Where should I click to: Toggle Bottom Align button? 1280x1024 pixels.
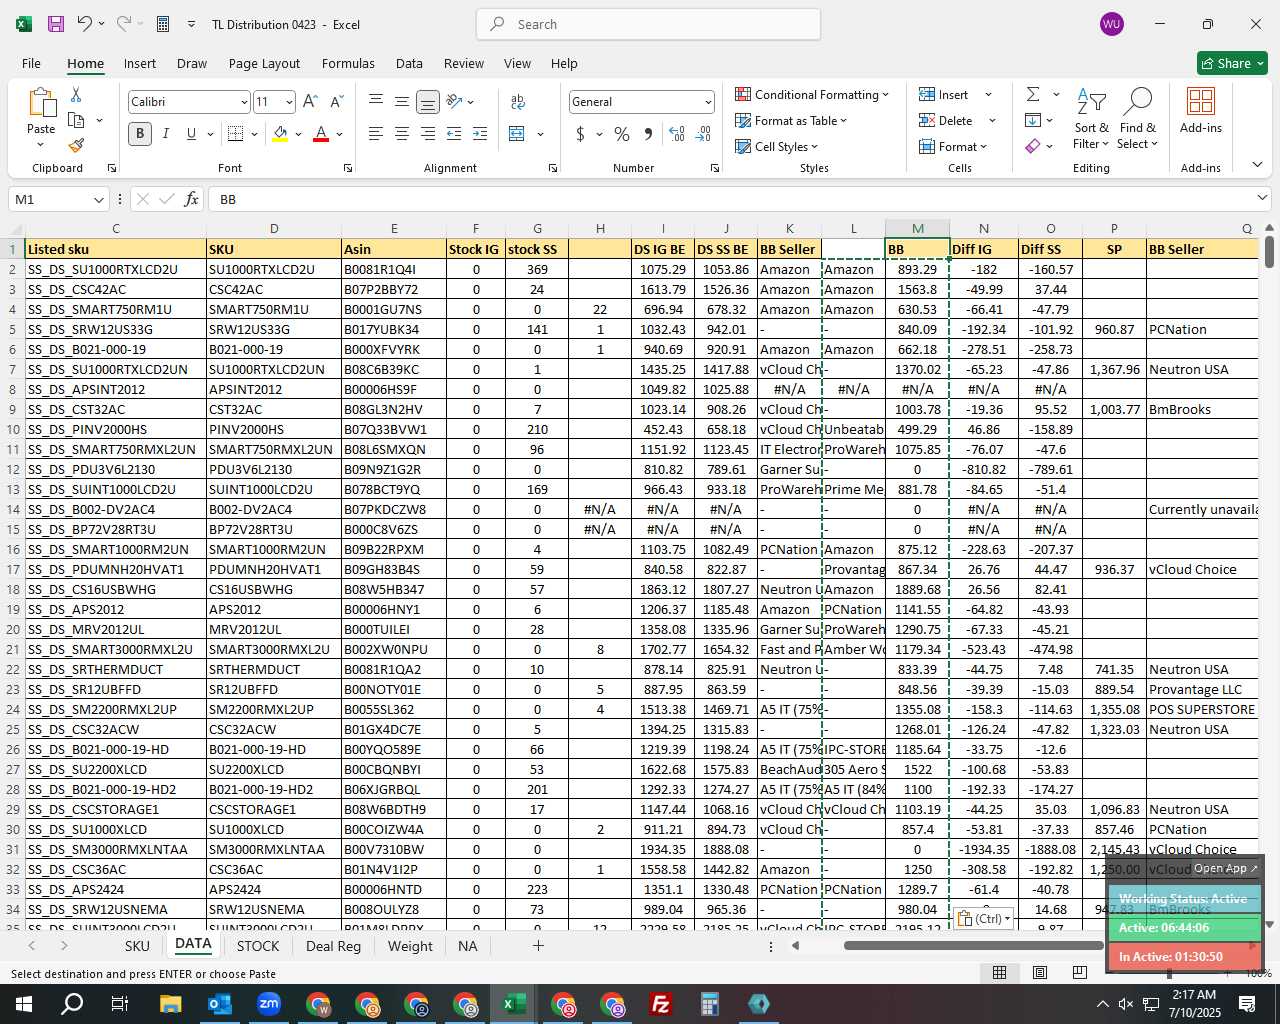(428, 102)
